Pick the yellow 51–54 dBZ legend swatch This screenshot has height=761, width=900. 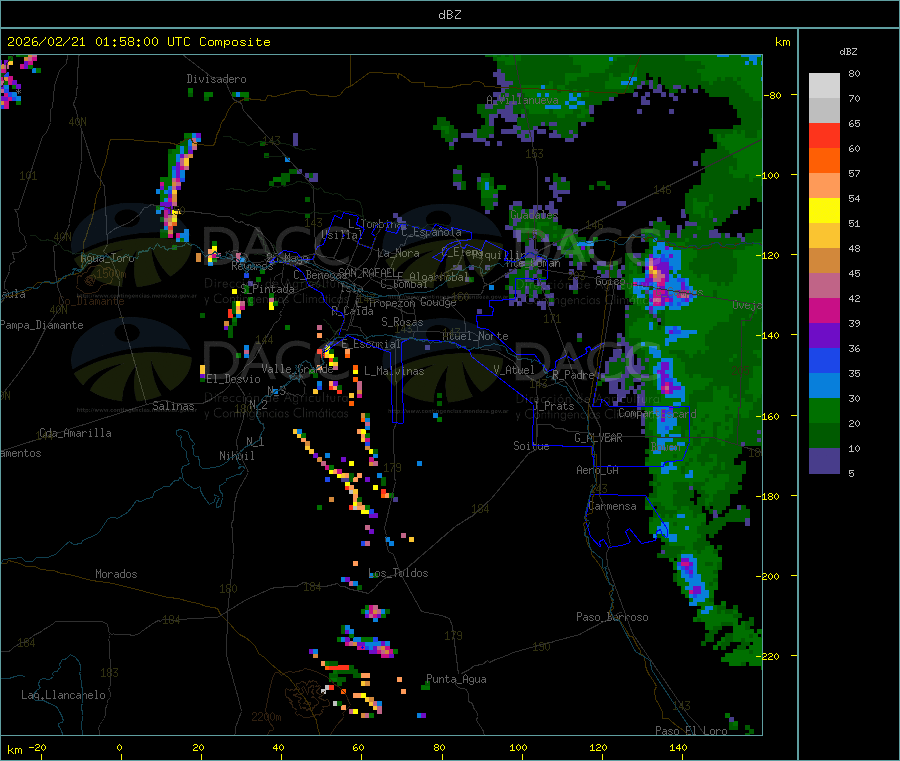(x=824, y=211)
